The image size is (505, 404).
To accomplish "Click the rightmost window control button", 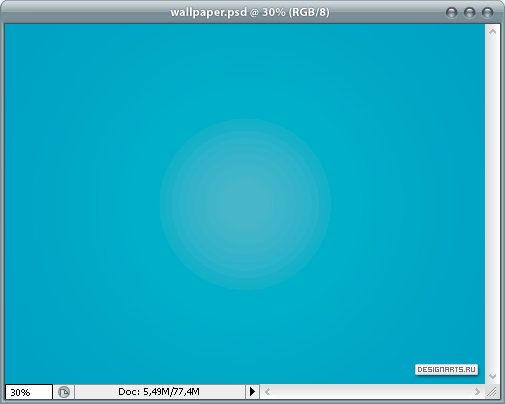I will click(488, 13).
